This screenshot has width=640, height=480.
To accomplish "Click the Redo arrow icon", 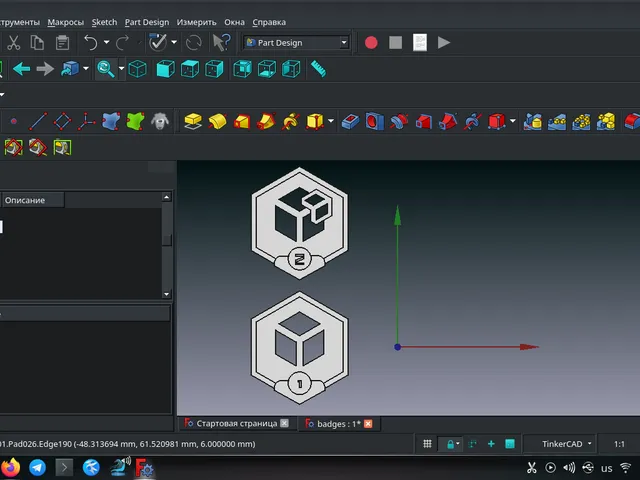I will [x=122, y=42].
